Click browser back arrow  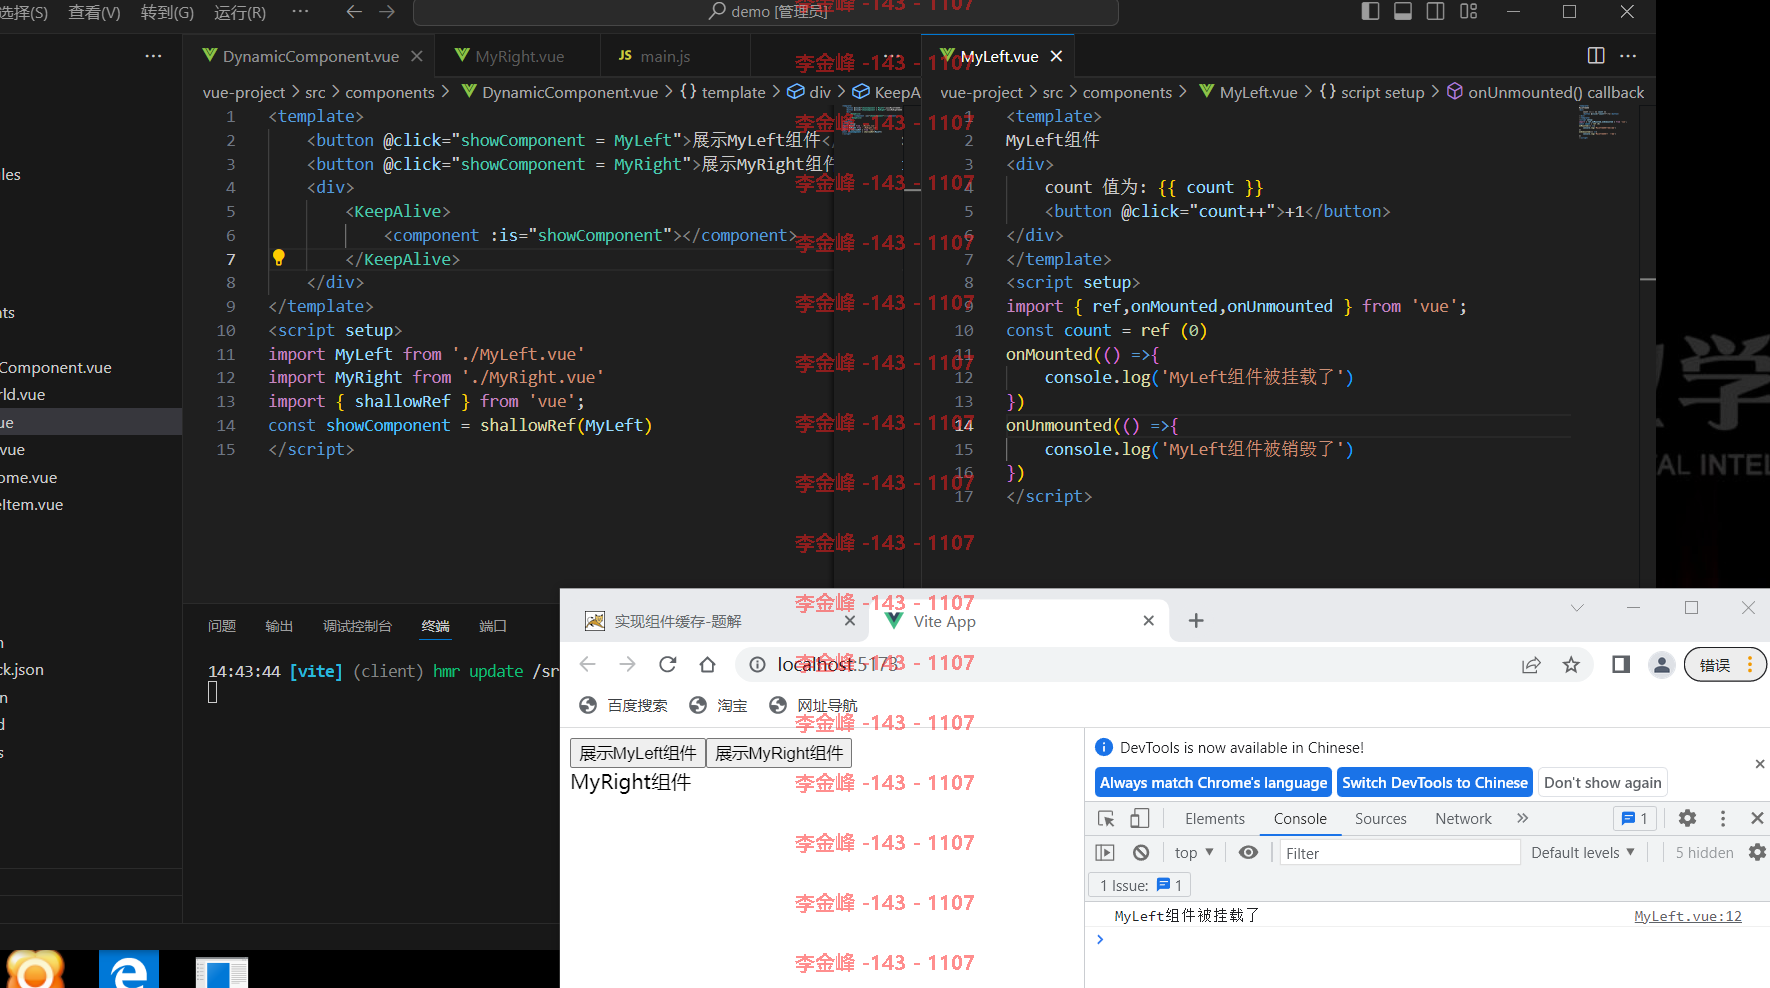pyautogui.click(x=588, y=664)
